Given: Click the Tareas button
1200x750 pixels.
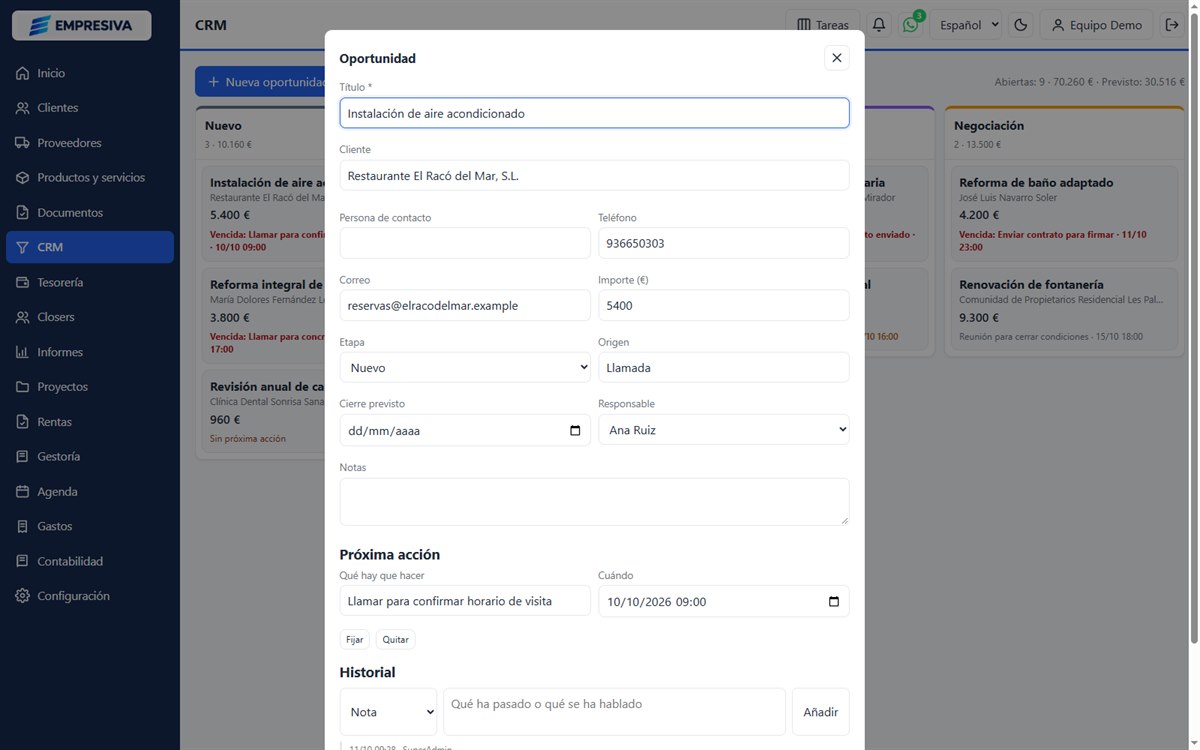Looking at the screenshot, I should tap(823, 25).
